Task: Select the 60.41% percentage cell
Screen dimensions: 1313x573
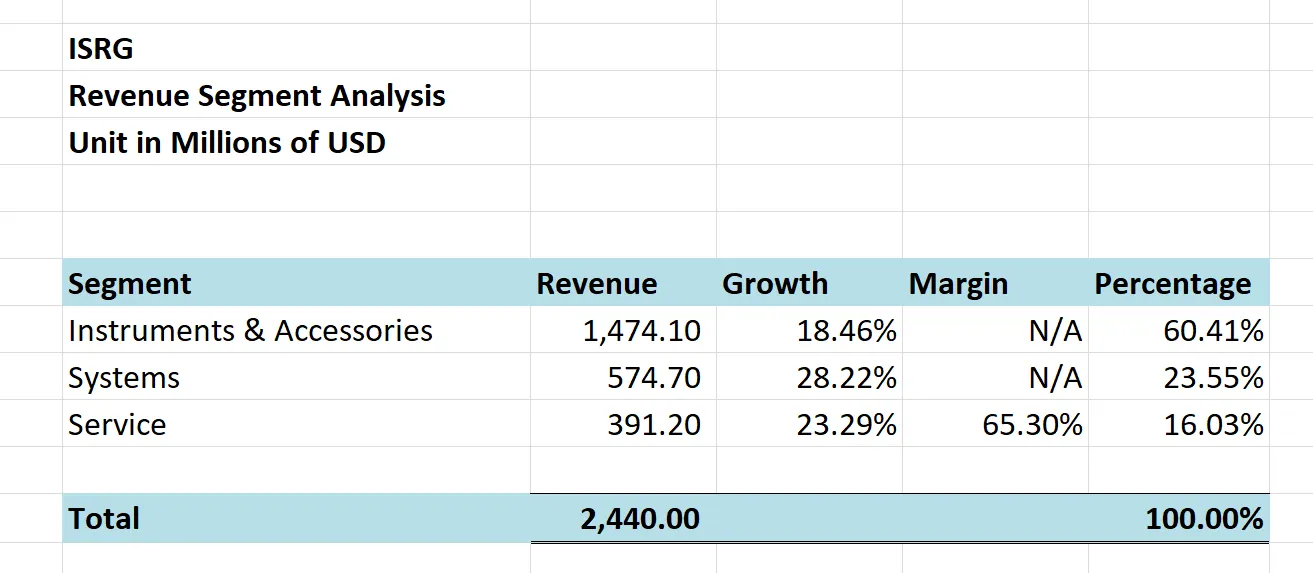Action: (x=1213, y=331)
